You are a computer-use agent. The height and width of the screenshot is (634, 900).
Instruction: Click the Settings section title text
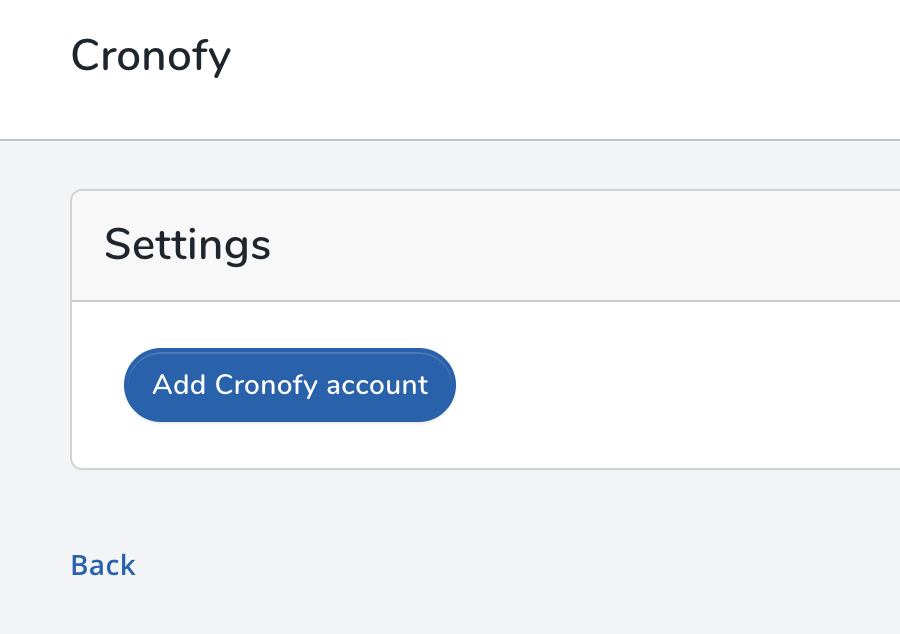click(x=187, y=245)
